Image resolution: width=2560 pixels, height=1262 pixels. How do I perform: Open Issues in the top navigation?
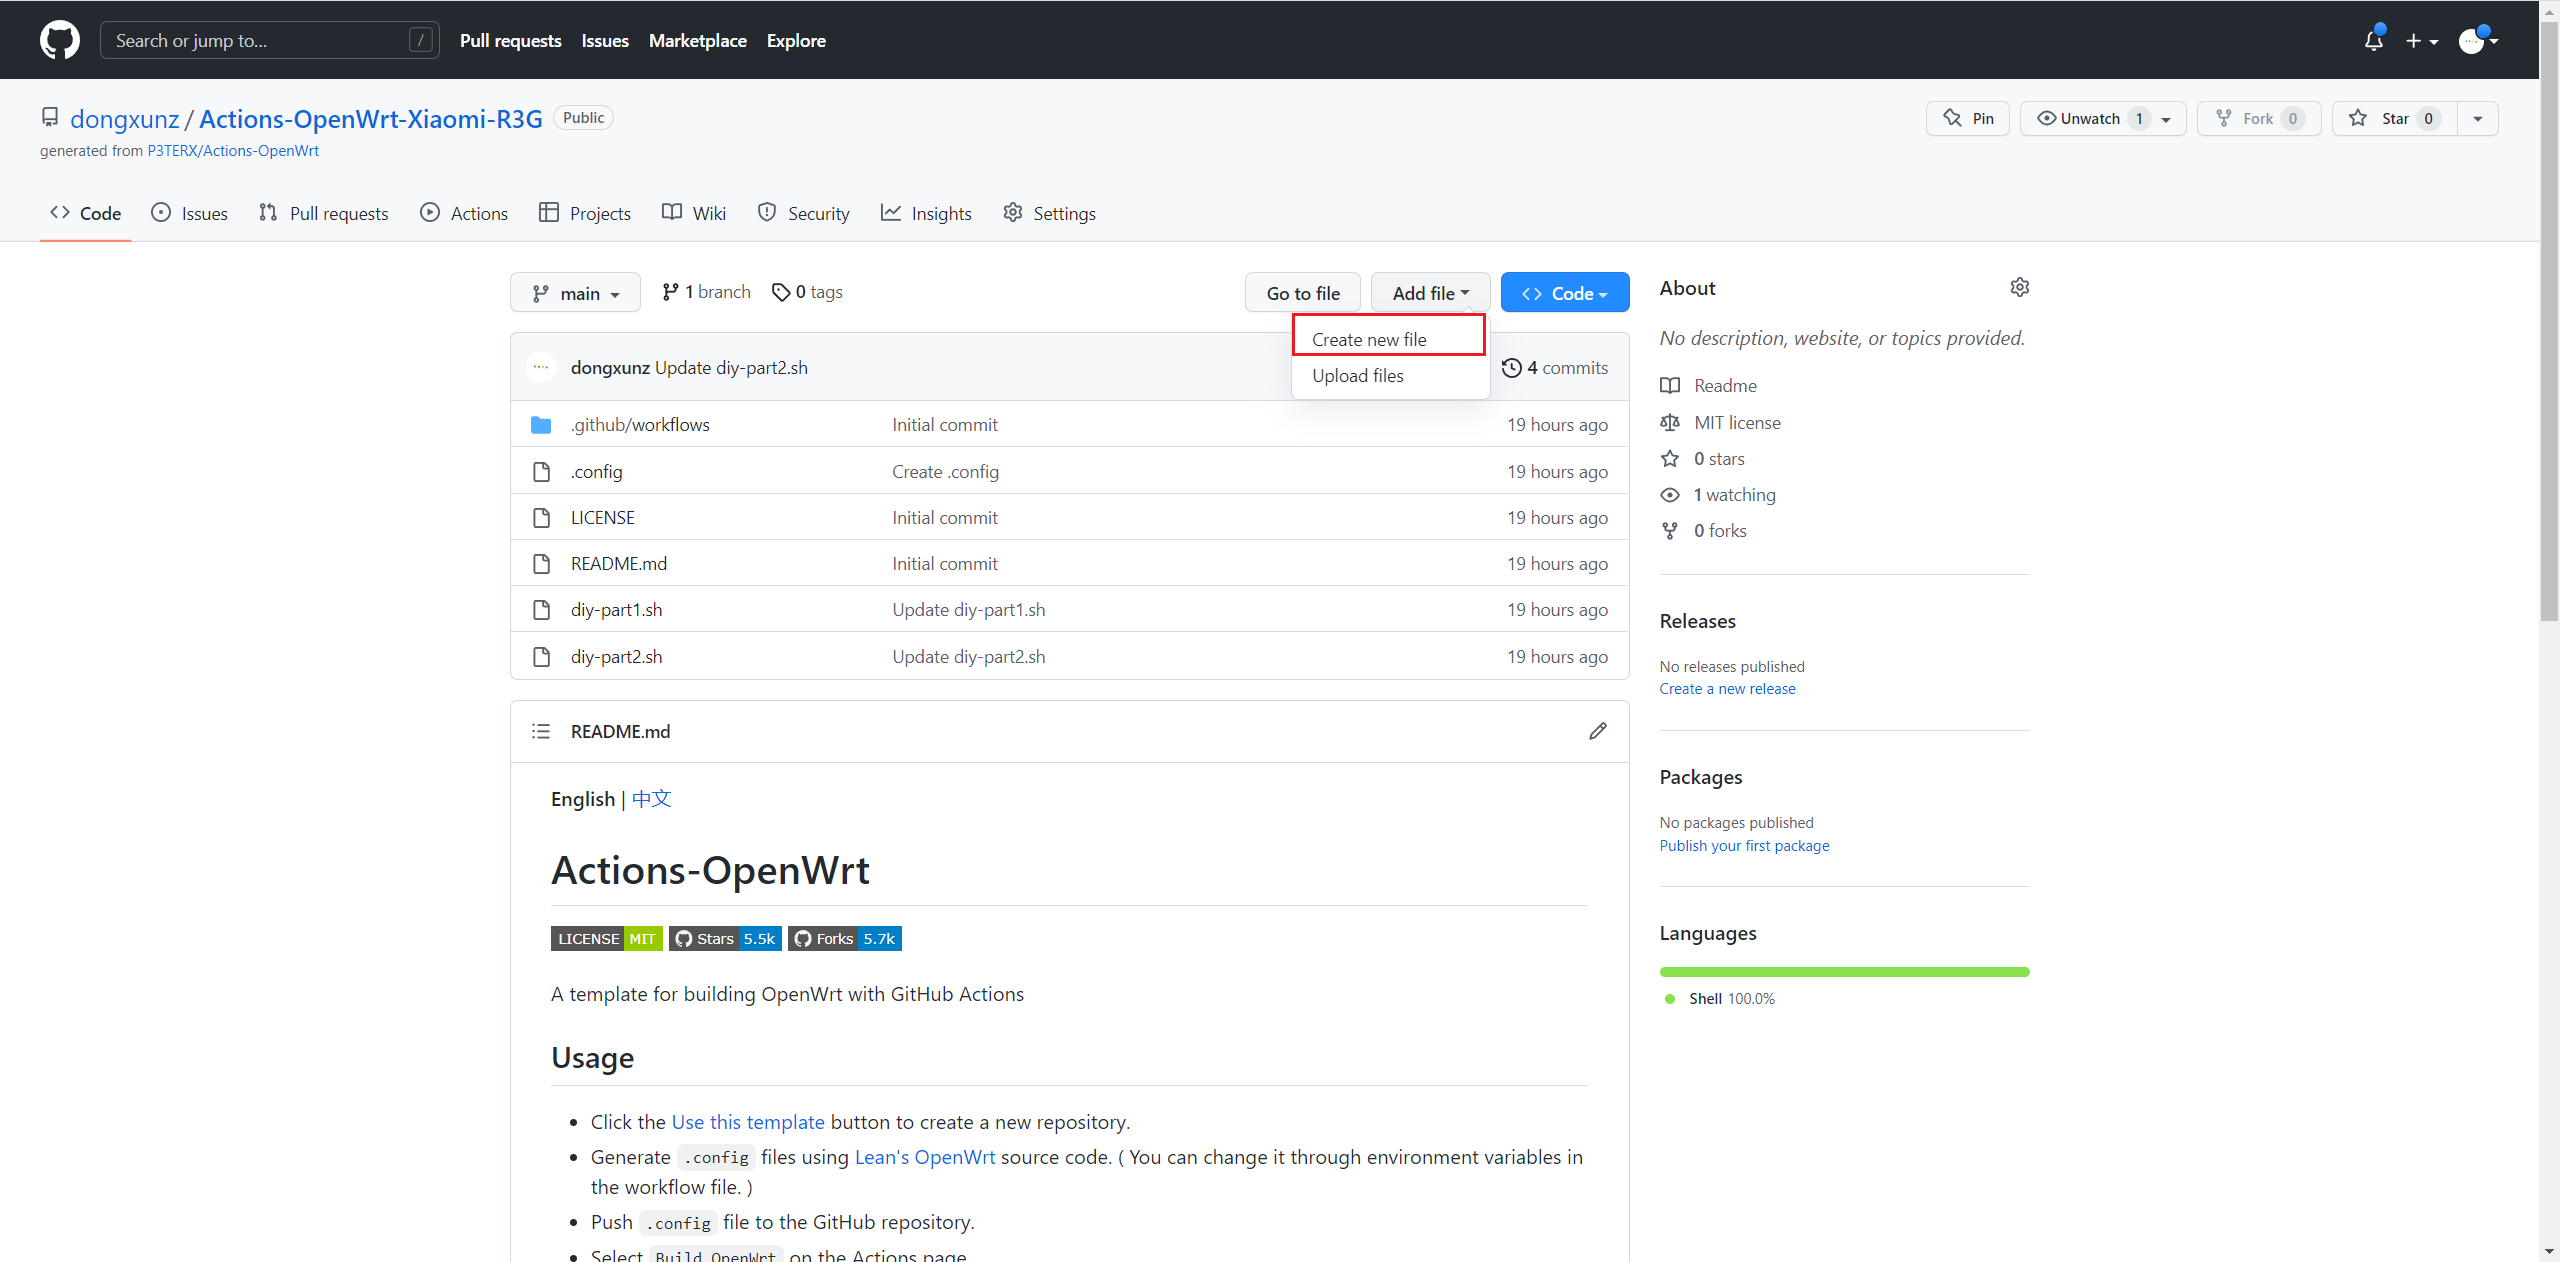click(x=605, y=40)
